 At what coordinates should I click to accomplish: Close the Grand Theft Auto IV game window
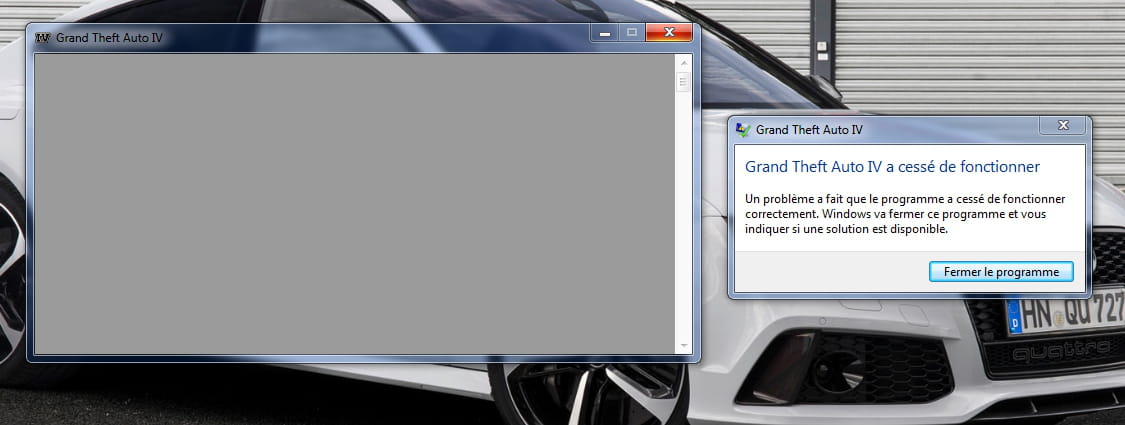[669, 32]
